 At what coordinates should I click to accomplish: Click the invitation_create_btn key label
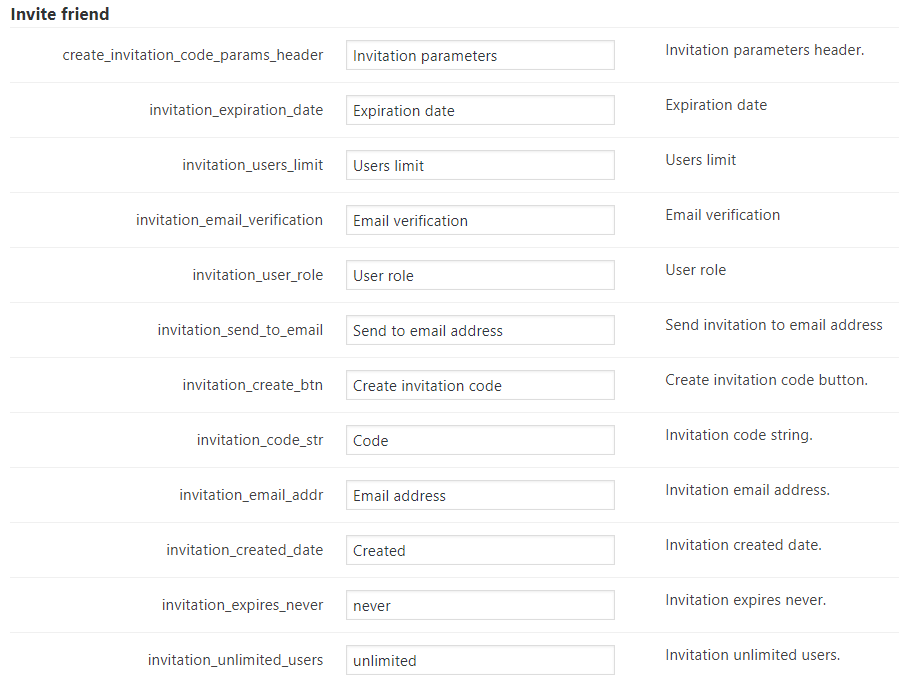[252, 385]
